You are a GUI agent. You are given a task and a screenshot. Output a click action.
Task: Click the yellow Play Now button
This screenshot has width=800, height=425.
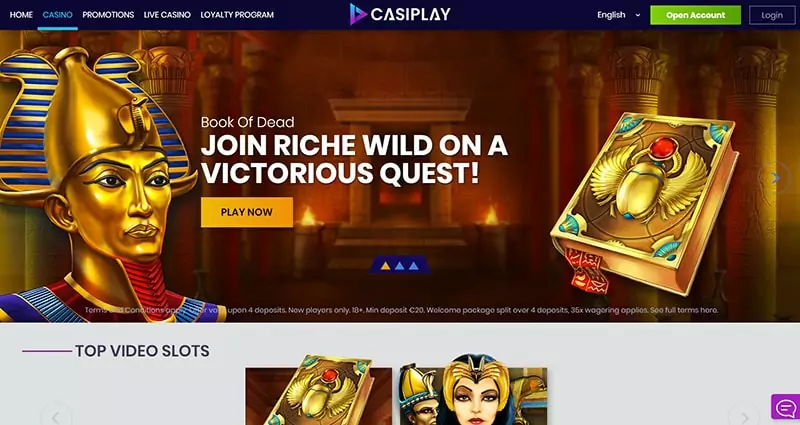point(247,212)
